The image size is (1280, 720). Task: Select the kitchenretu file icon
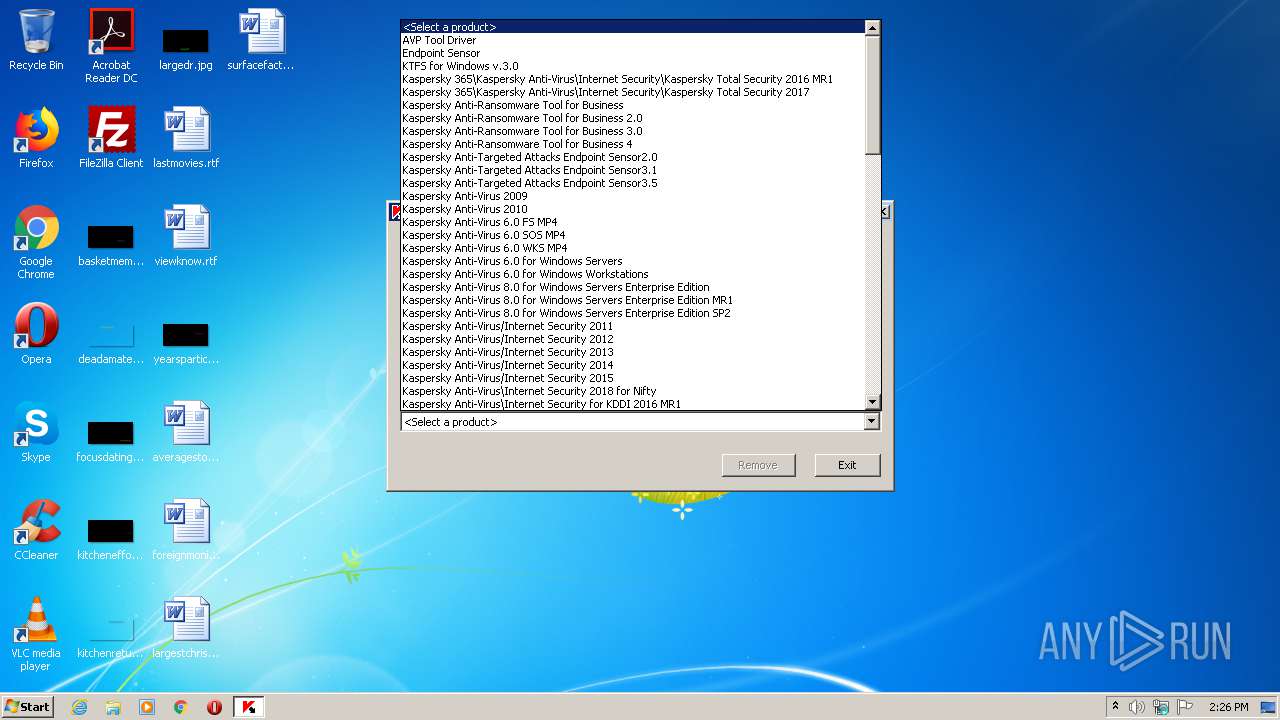pos(111,636)
